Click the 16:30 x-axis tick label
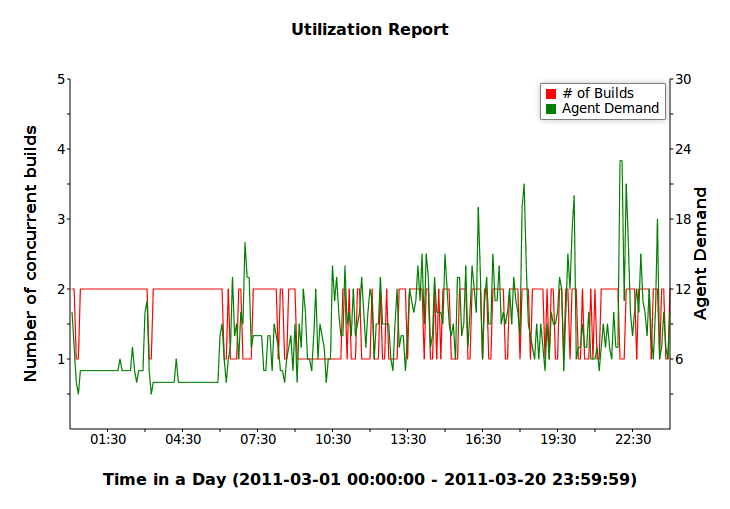 pos(483,440)
